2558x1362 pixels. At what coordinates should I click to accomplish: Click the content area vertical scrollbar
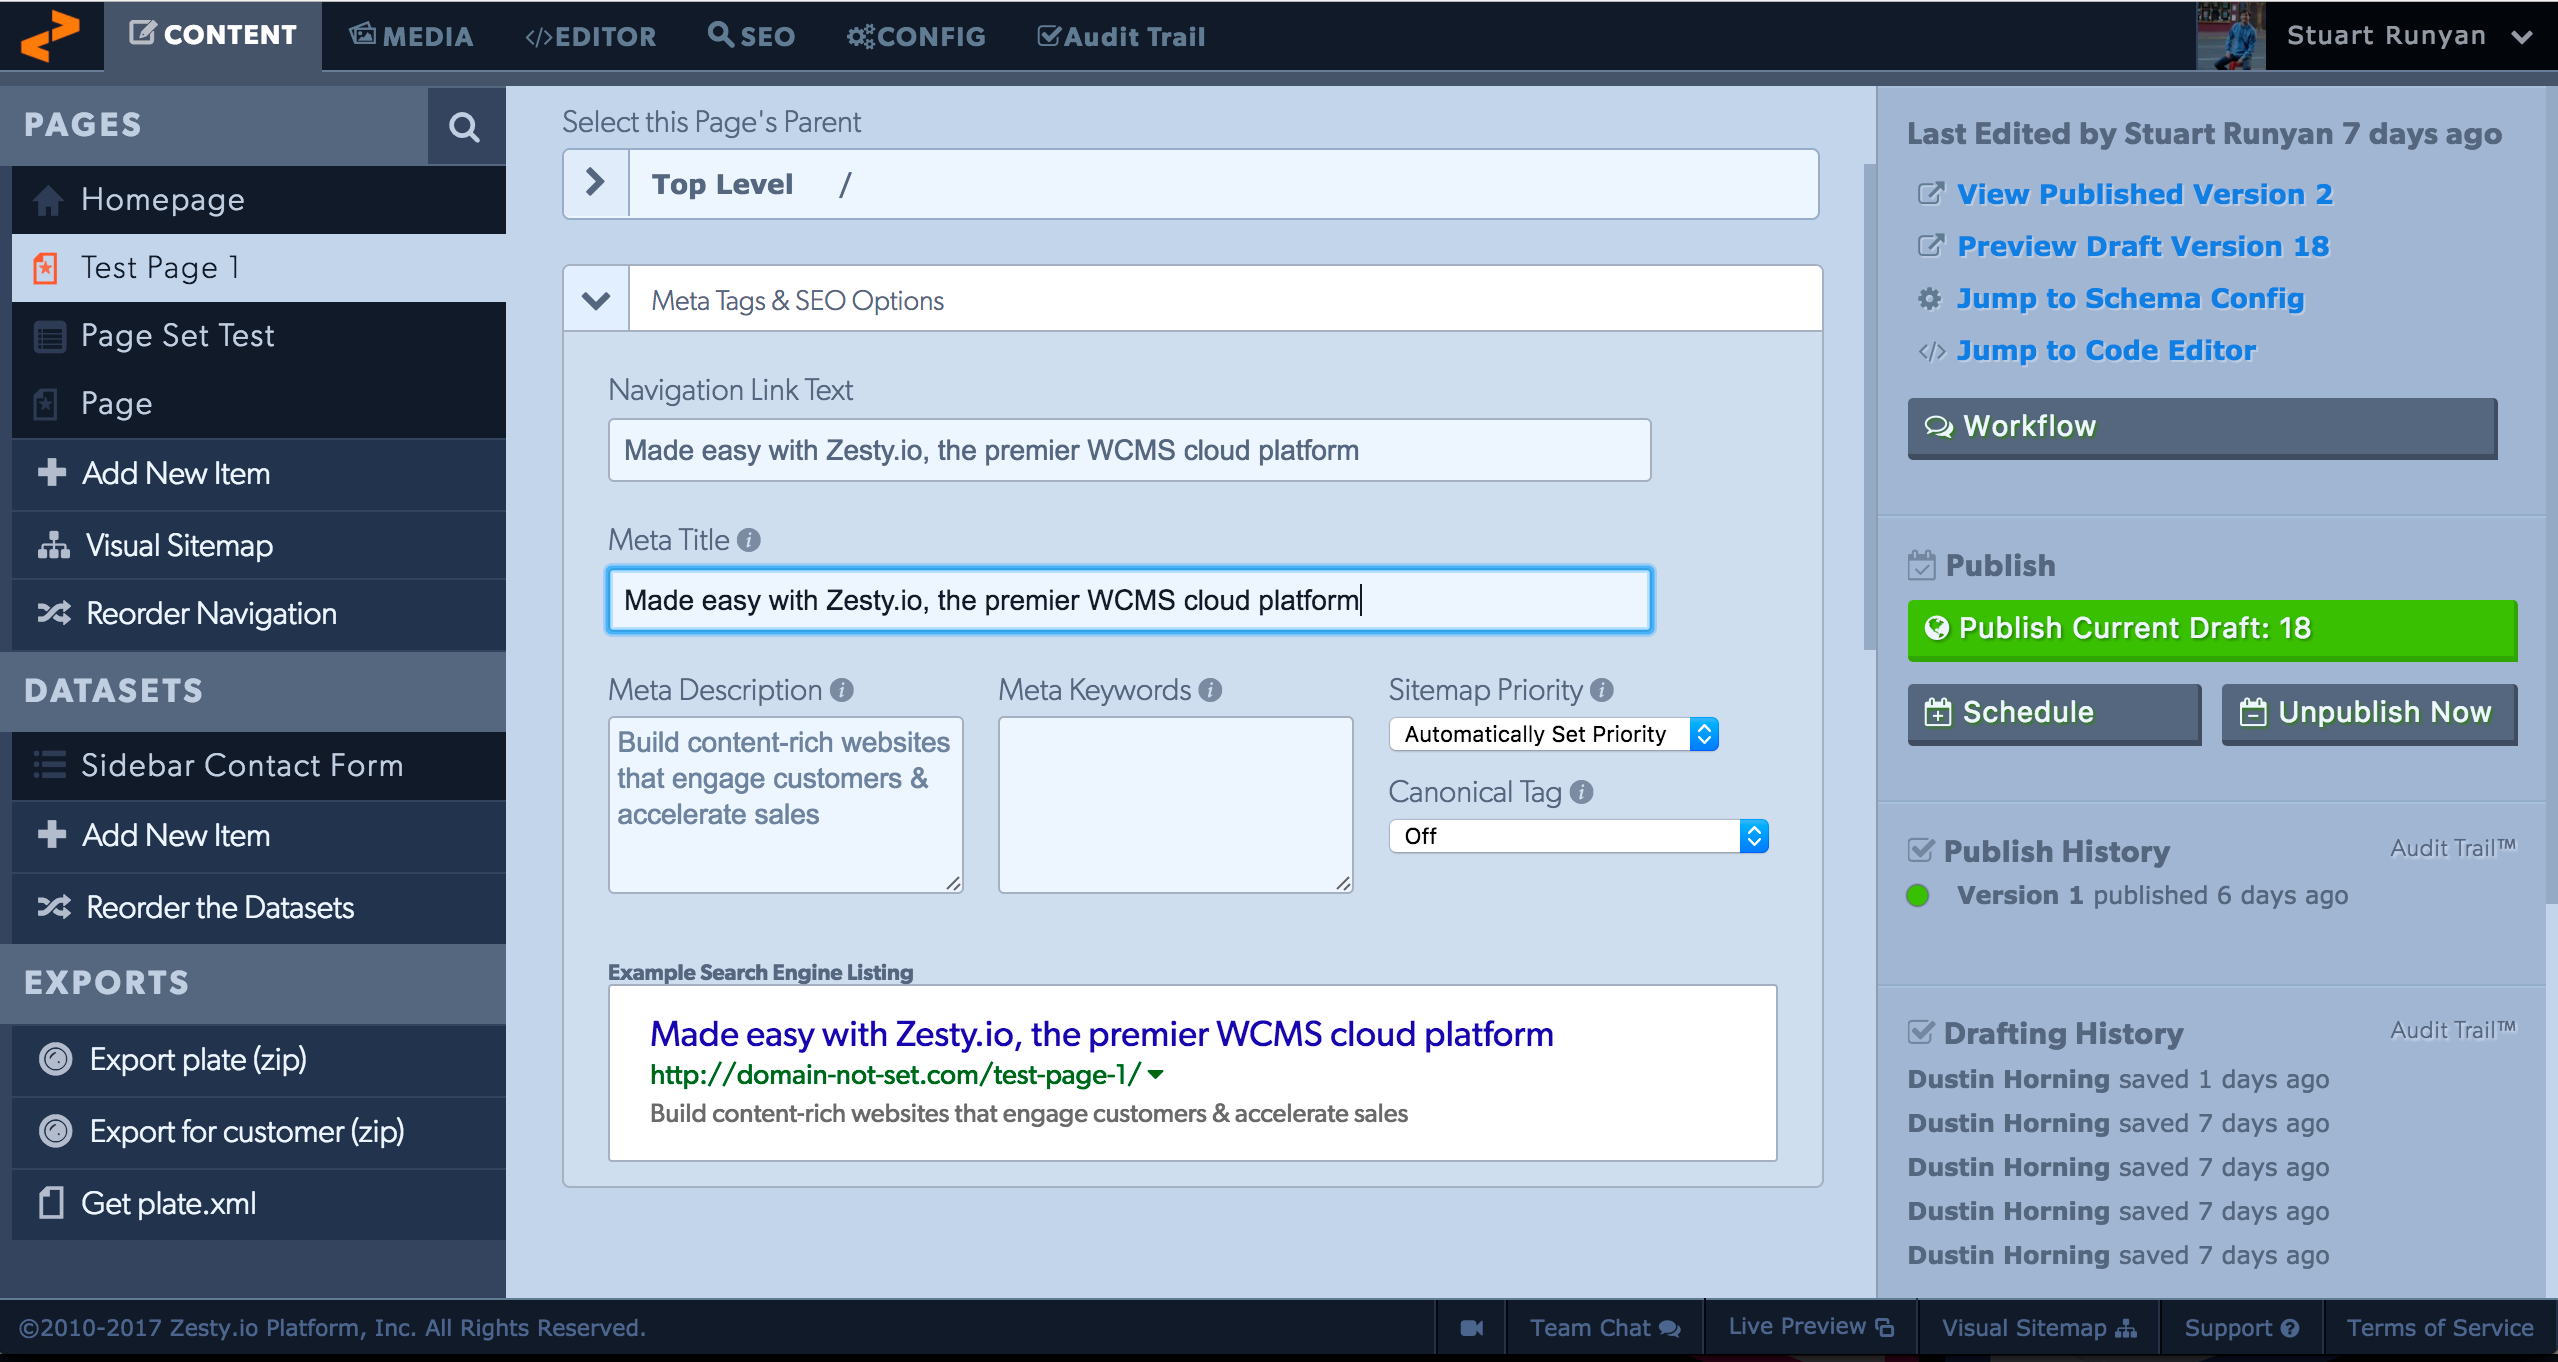[1869, 406]
